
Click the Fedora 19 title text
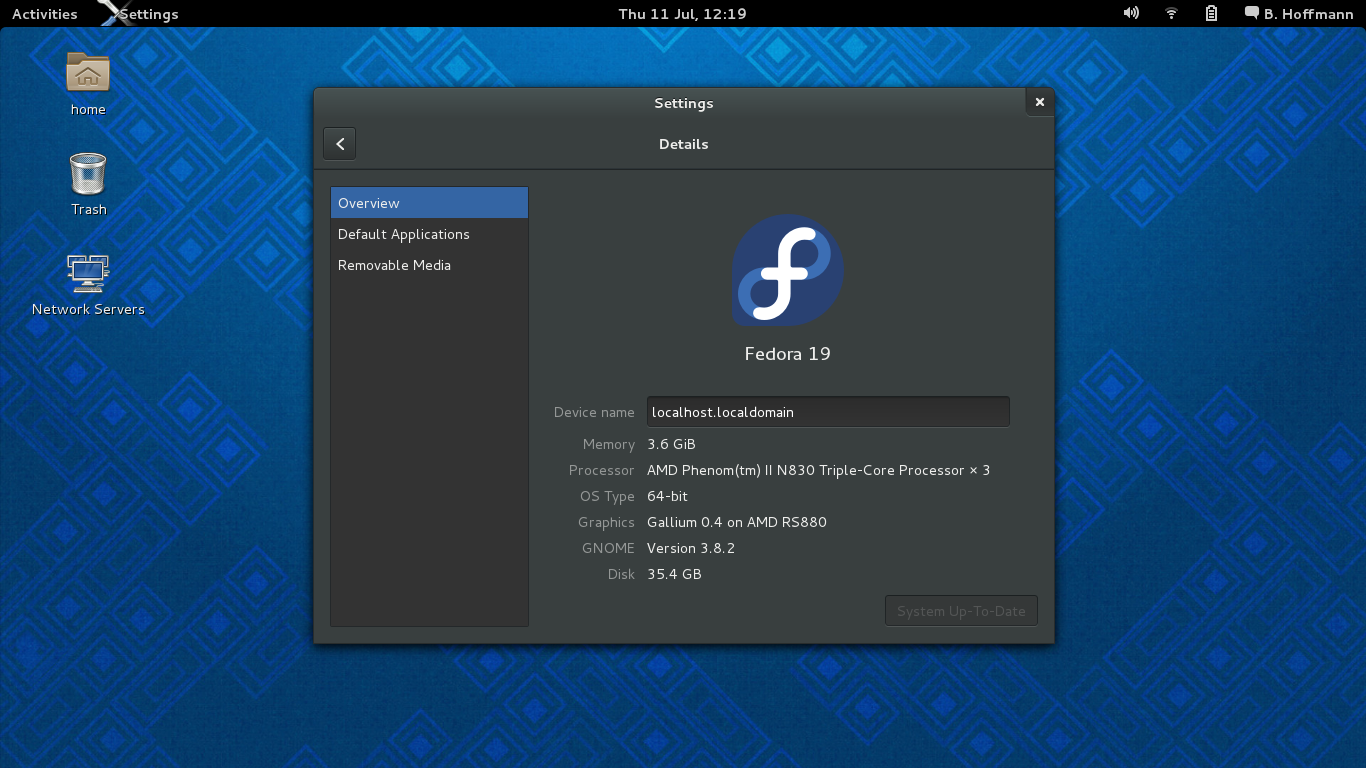pos(787,354)
